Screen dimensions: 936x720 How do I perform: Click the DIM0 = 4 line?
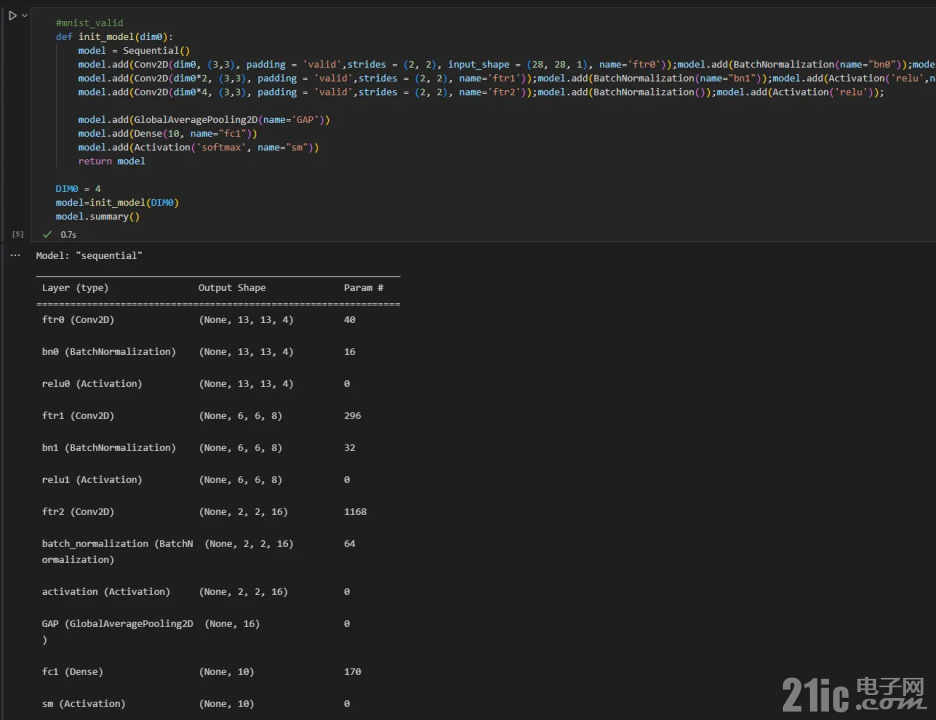coord(78,189)
